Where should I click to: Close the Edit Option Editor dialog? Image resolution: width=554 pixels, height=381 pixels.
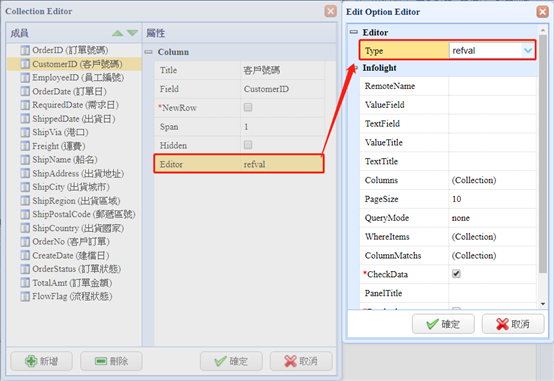[542, 12]
